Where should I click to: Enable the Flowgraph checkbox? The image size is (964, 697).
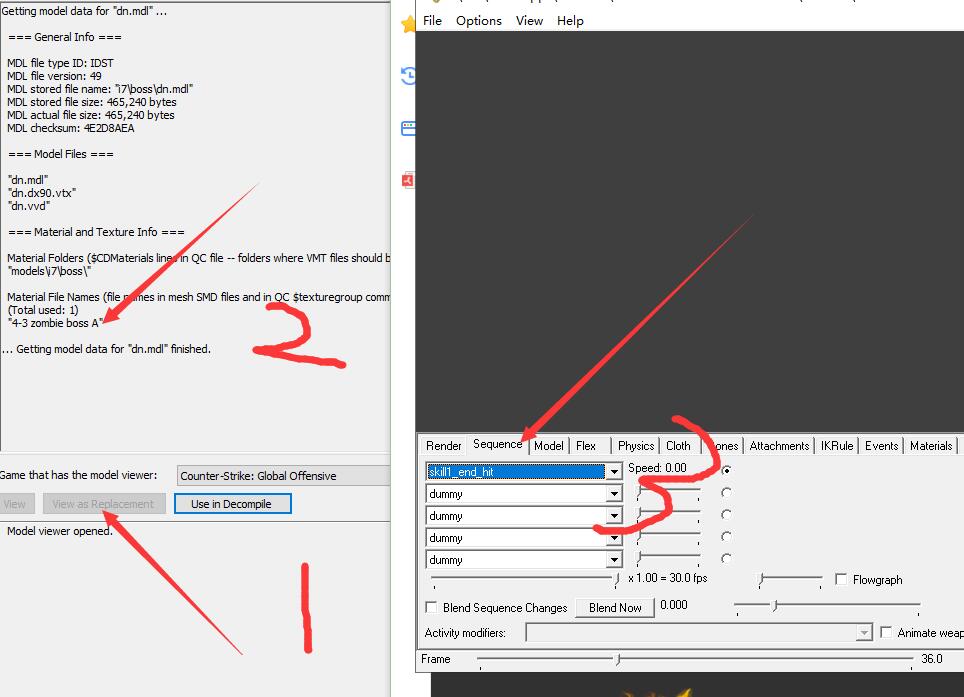[x=841, y=580]
